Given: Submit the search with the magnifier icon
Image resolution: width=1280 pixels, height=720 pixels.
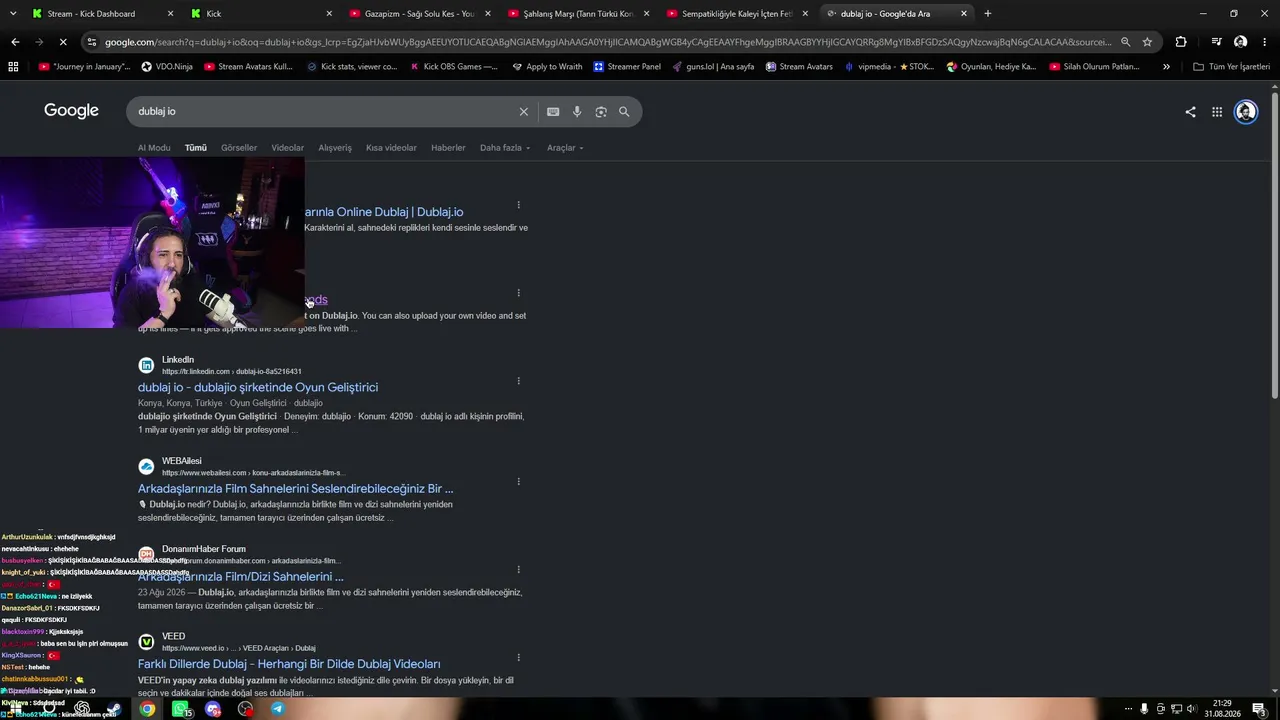Looking at the screenshot, I should [x=624, y=112].
